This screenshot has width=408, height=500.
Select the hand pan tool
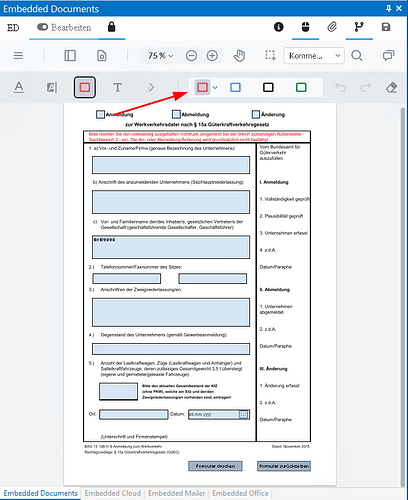point(239,55)
